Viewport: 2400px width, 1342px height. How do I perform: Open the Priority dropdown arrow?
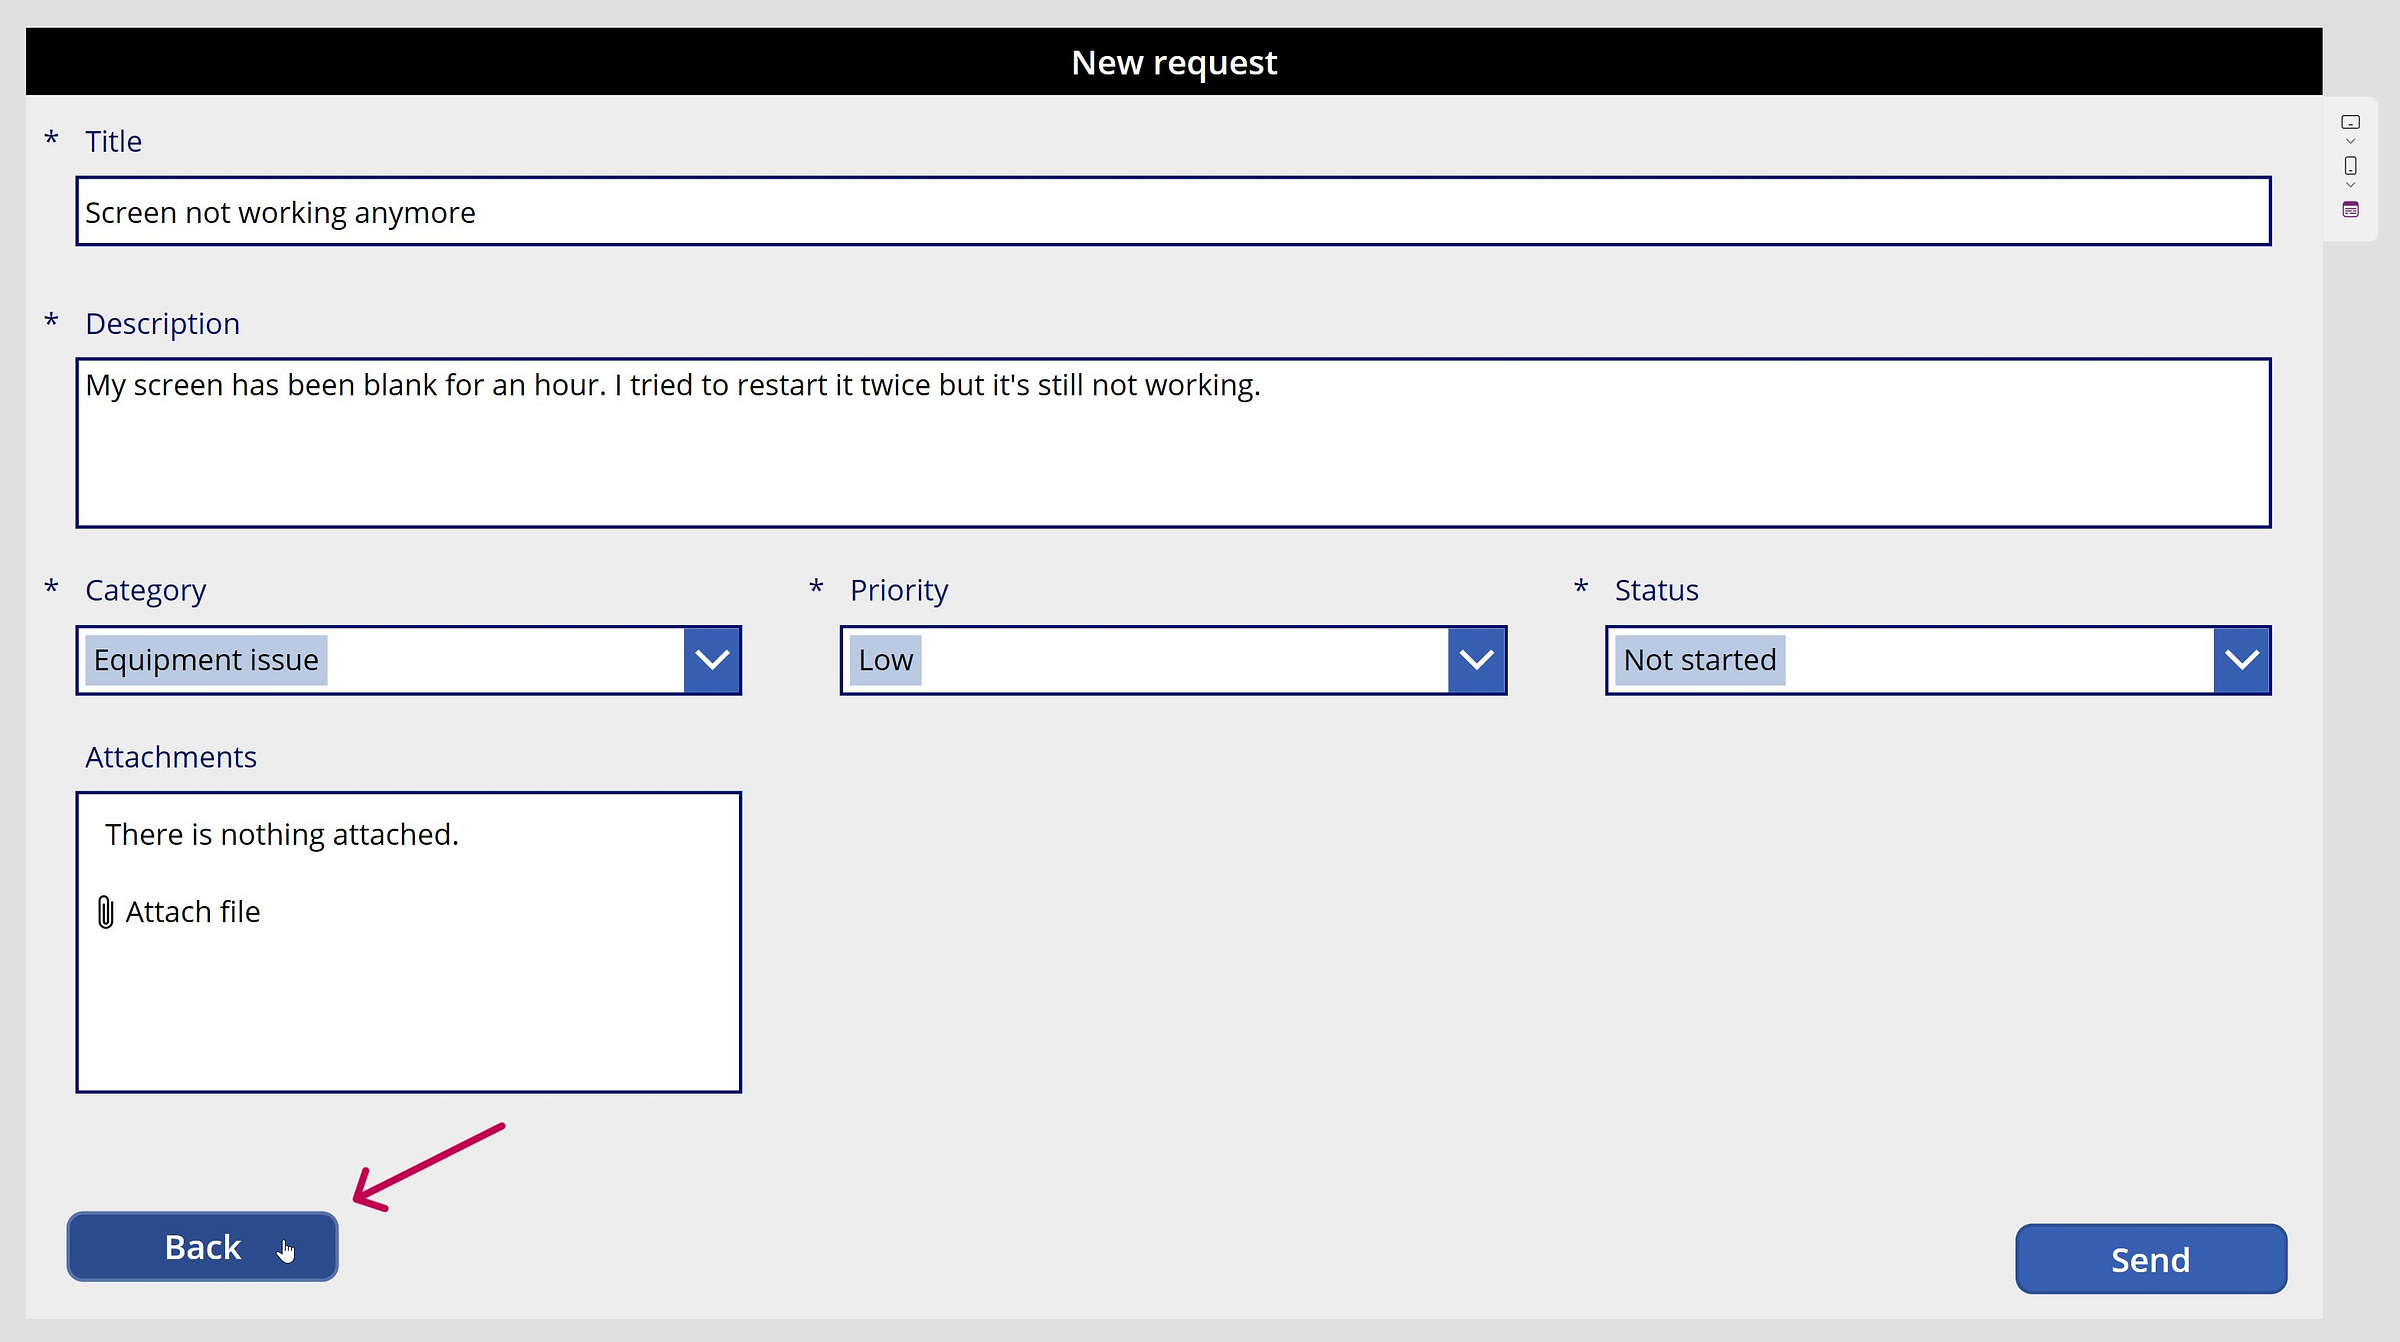(1476, 660)
